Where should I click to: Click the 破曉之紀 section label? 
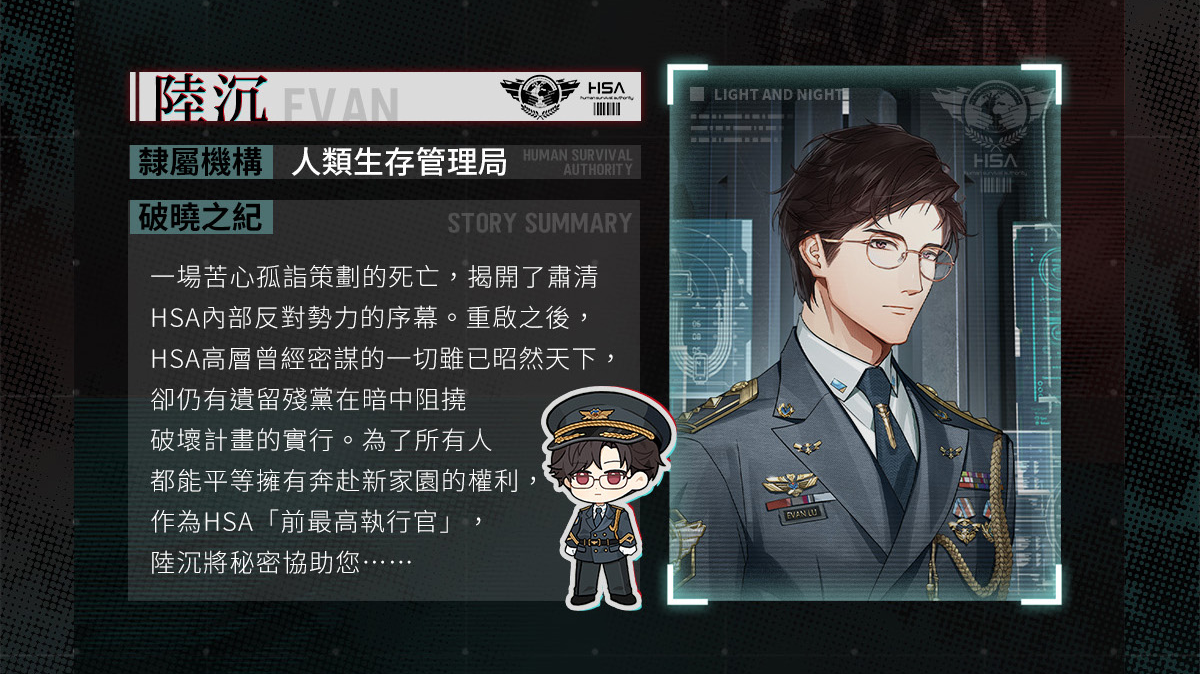(200, 217)
